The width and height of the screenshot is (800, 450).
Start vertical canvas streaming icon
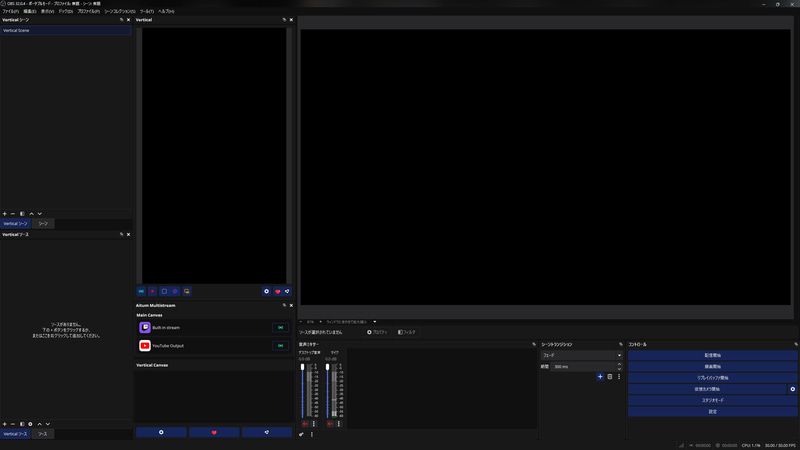tap(141, 291)
